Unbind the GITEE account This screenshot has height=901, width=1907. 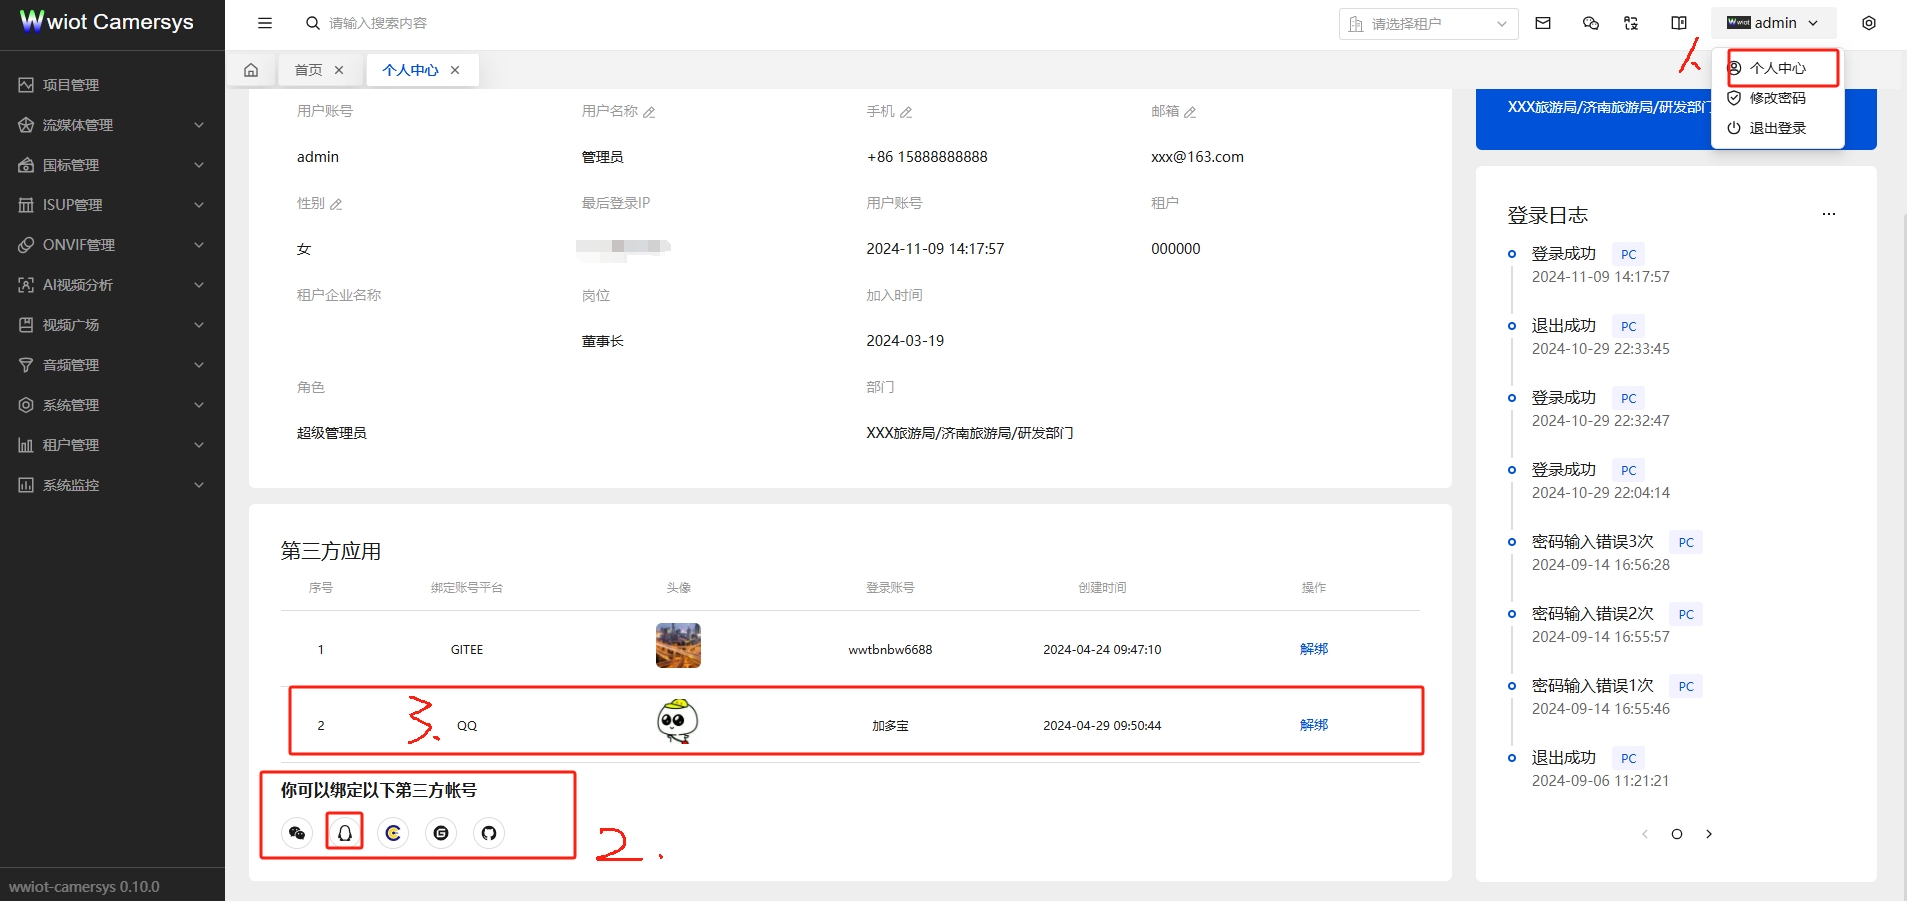[1313, 648]
